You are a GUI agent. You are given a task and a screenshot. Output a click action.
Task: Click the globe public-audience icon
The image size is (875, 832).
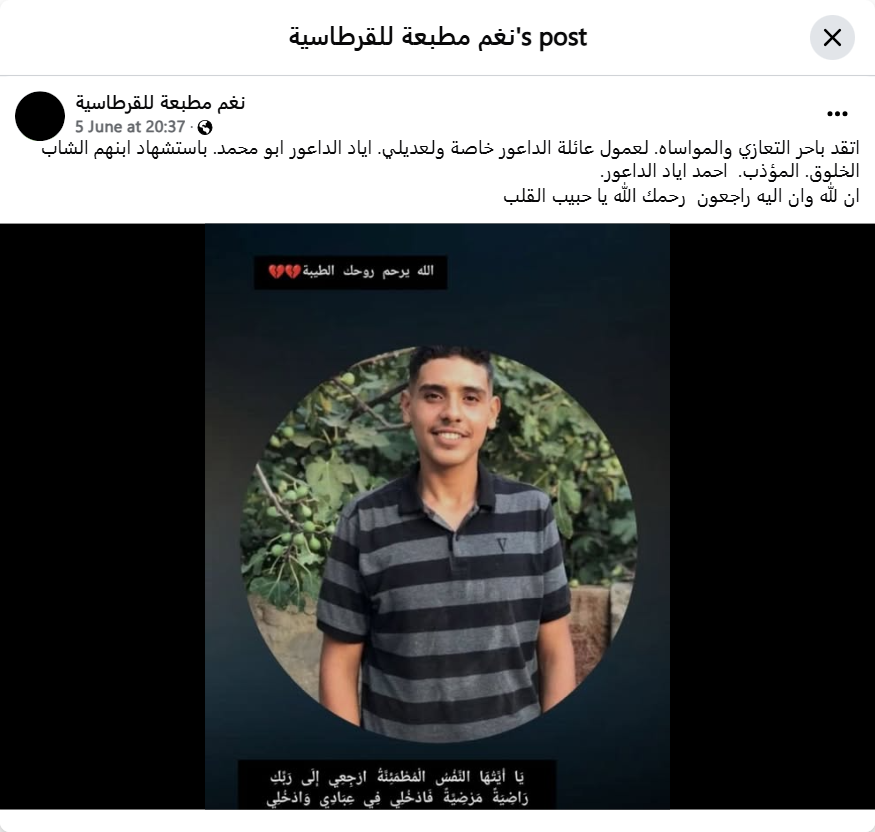pyautogui.click(x=205, y=128)
